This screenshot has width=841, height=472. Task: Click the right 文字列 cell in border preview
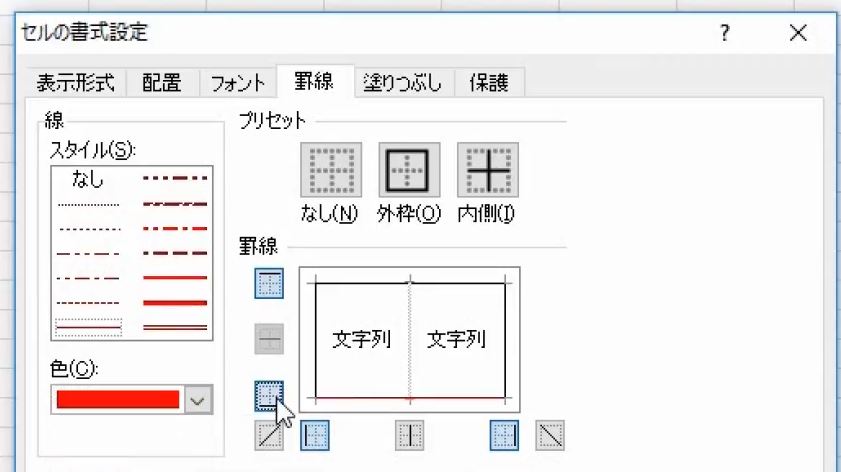[456, 339]
